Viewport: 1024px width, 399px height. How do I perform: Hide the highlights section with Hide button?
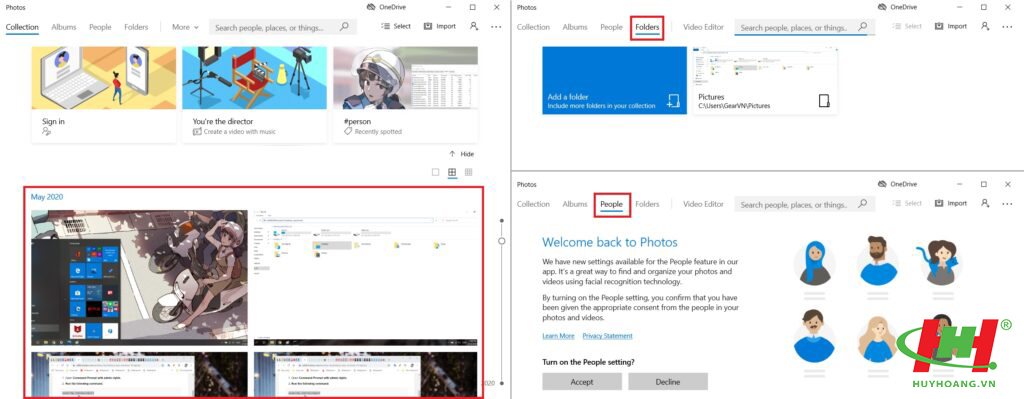[461, 154]
